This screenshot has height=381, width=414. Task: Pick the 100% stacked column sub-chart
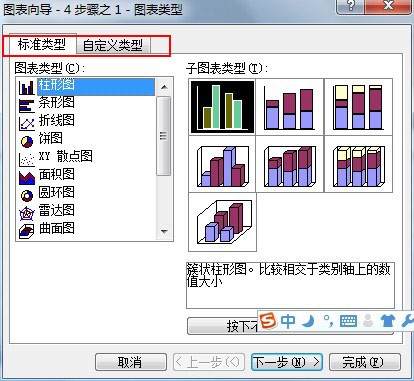click(358, 107)
